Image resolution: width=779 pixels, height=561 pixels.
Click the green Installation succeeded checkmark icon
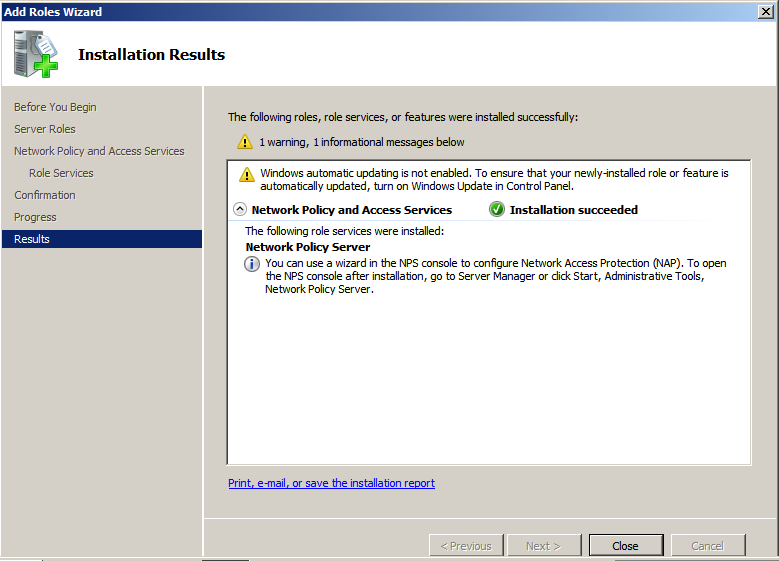point(496,210)
